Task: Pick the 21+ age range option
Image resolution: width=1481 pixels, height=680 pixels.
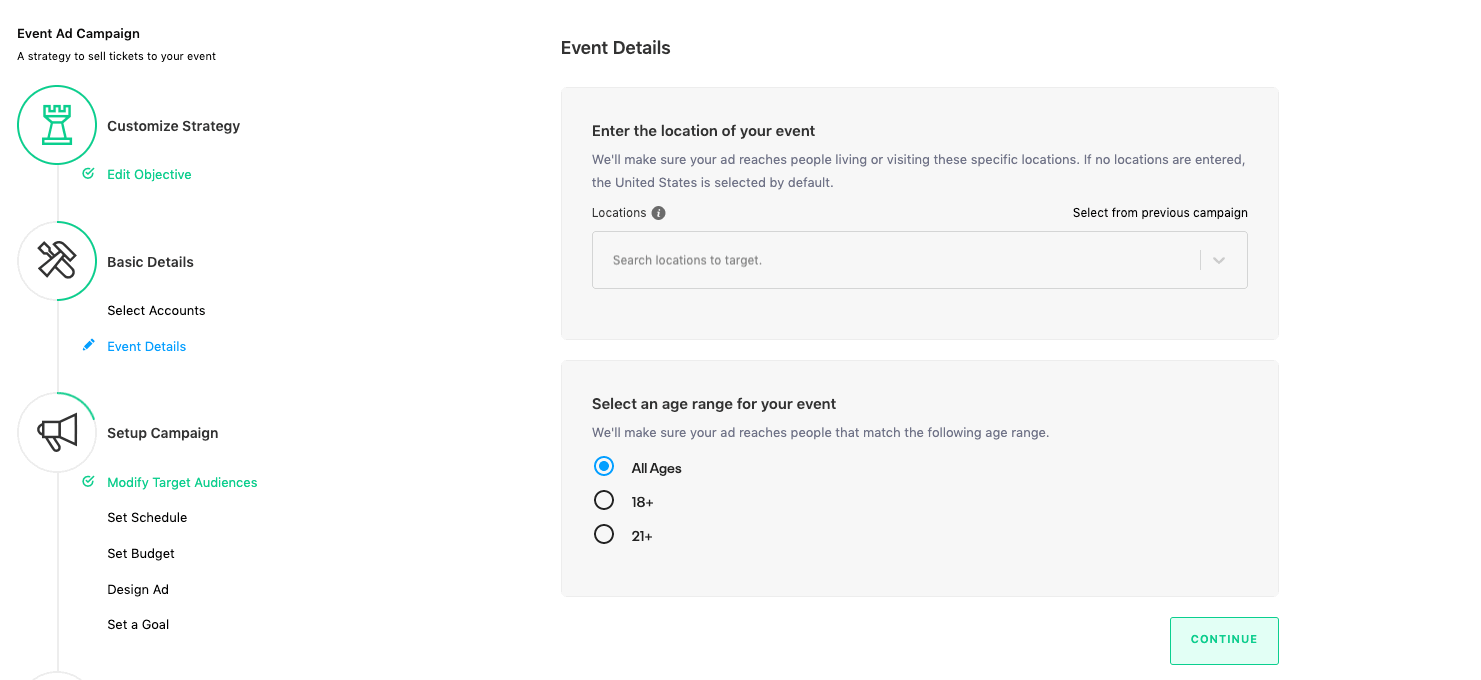Action: pos(604,535)
